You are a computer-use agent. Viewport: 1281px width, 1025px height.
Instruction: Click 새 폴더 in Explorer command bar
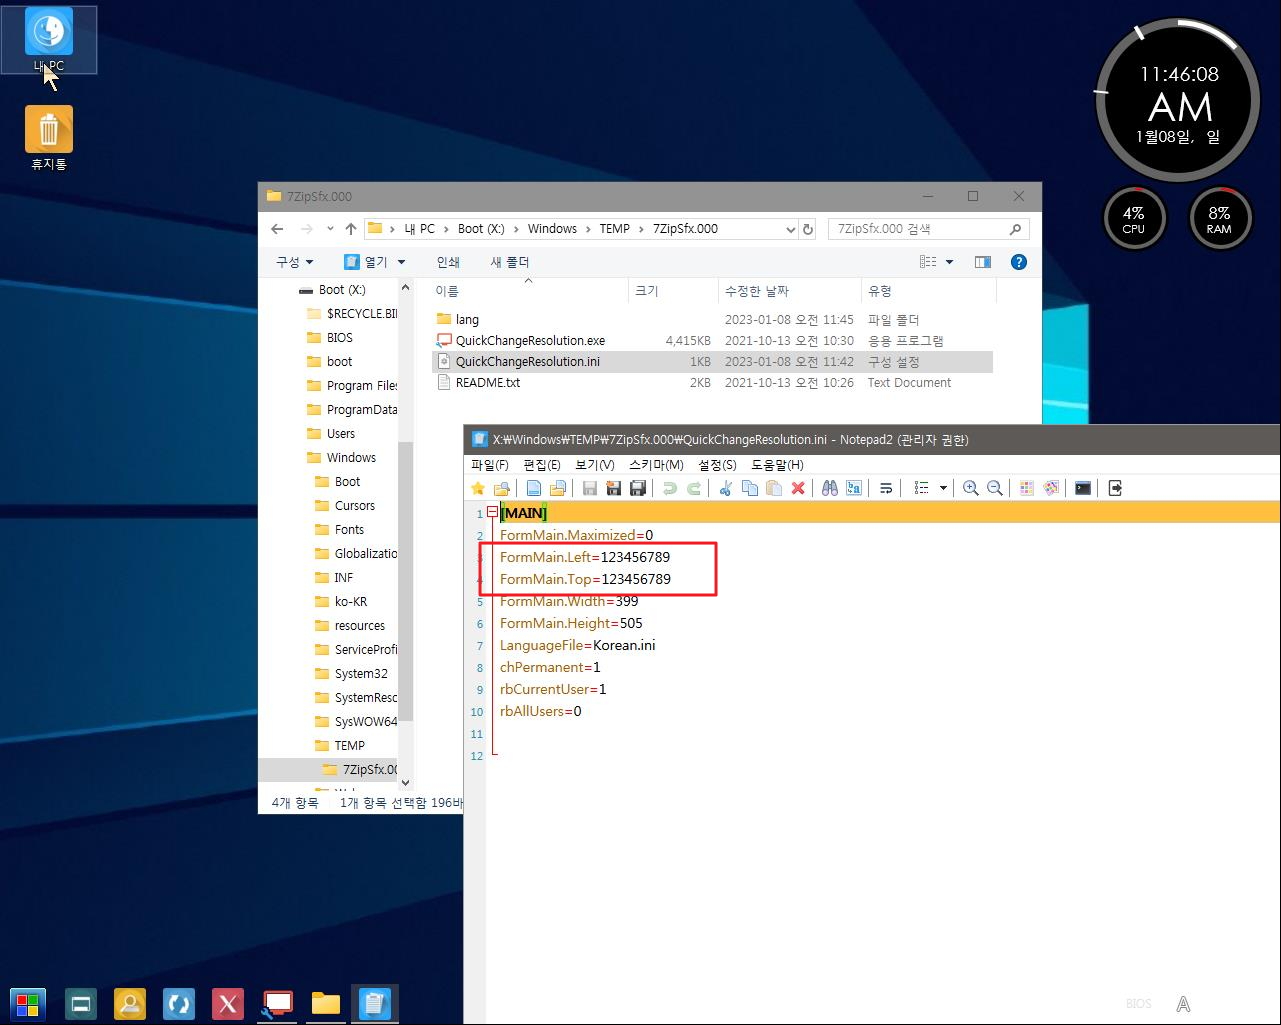click(510, 262)
